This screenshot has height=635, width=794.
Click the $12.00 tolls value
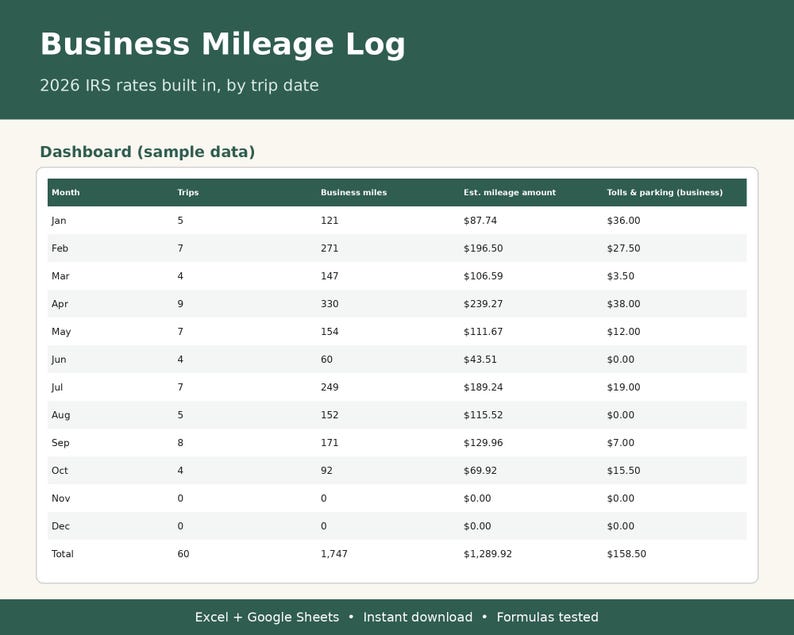(623, 332)
